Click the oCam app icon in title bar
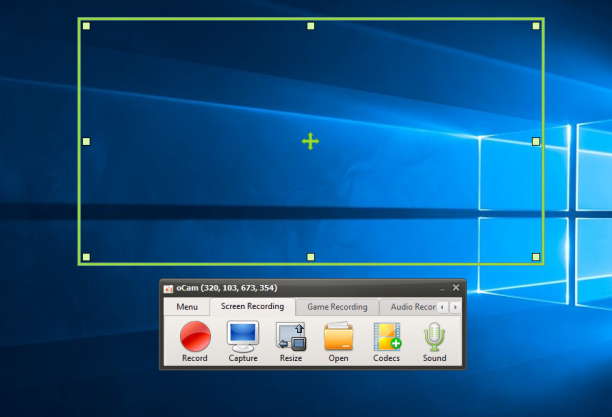Screen dimensions: 612x417 point(168,289)
